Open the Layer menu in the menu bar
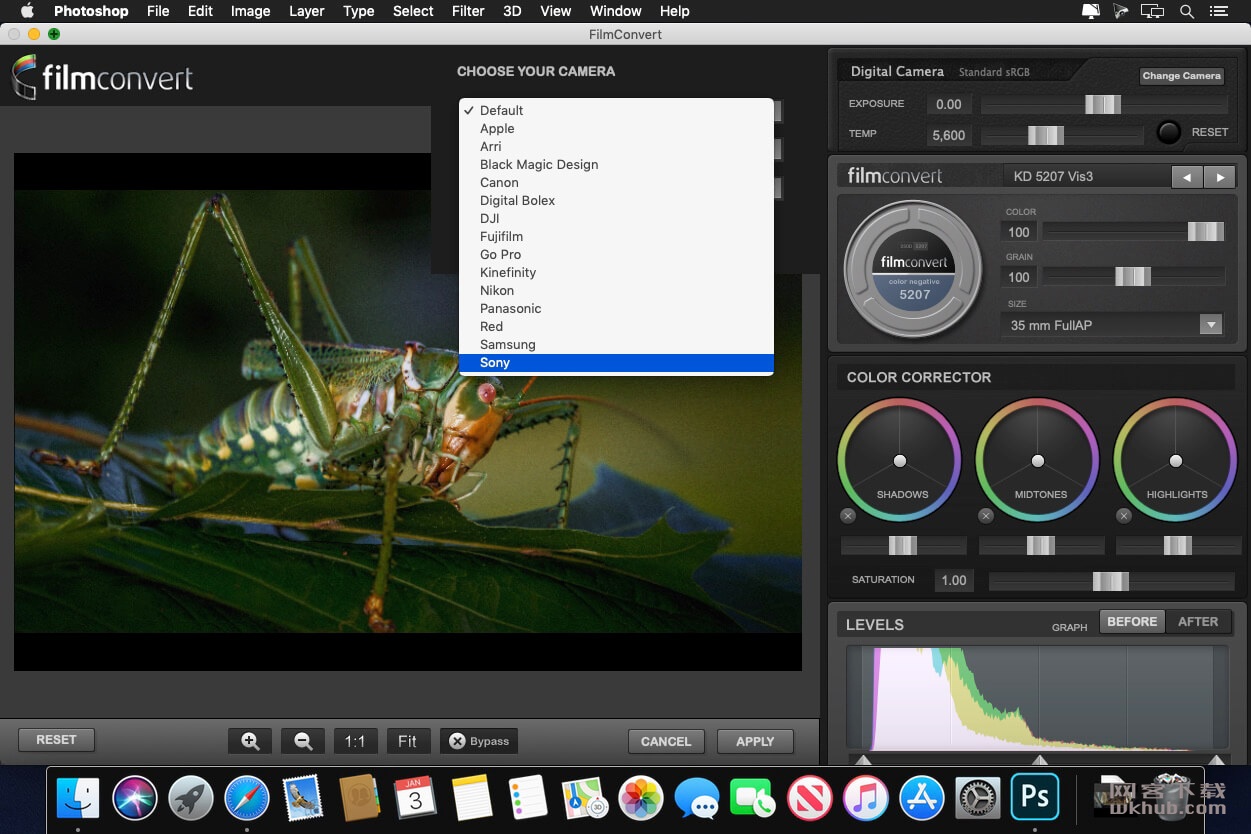Image resolution: width=1251 pixels, height=834 pixels. [x=307, y=11]
